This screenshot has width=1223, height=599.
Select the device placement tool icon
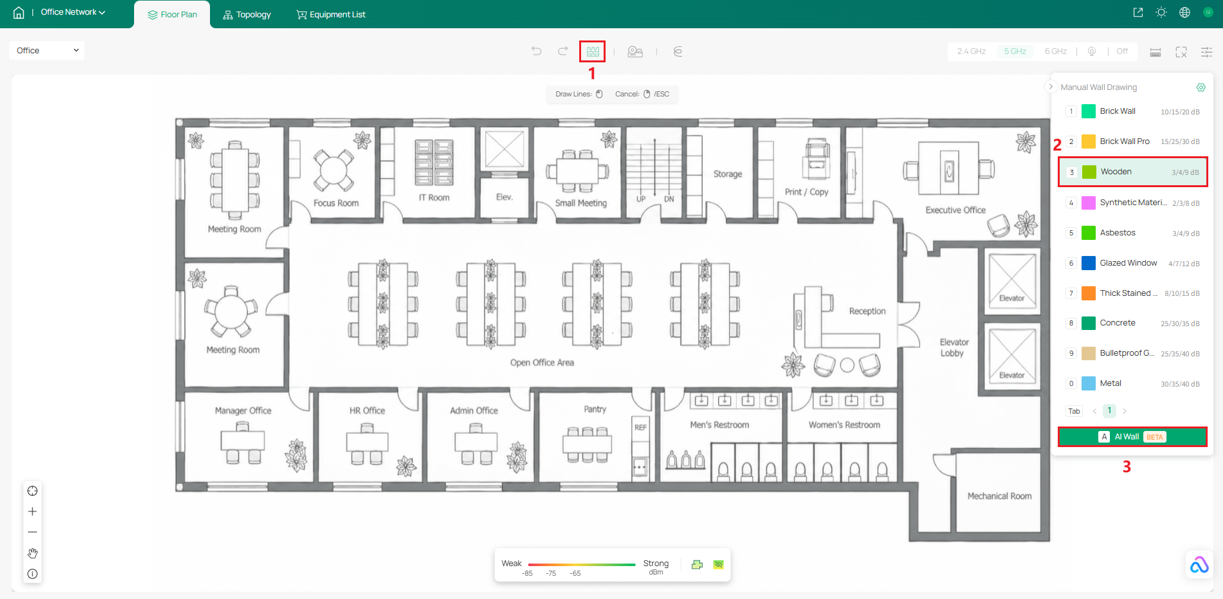coord(635,51)
